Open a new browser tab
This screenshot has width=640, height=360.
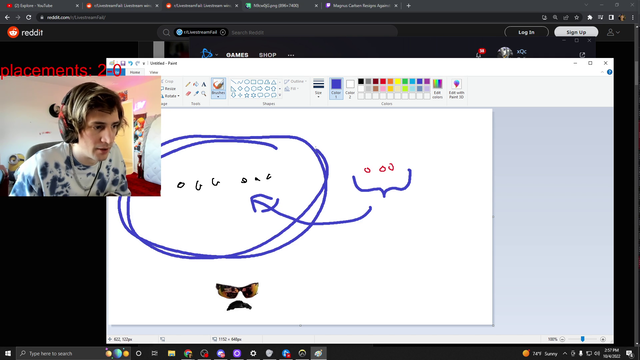[409, 6]
